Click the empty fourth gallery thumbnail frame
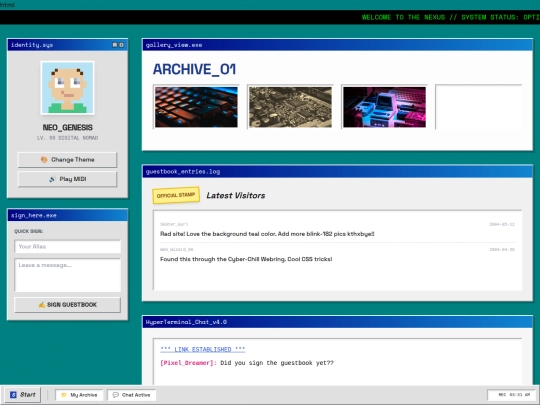 (x=479, y=107)
